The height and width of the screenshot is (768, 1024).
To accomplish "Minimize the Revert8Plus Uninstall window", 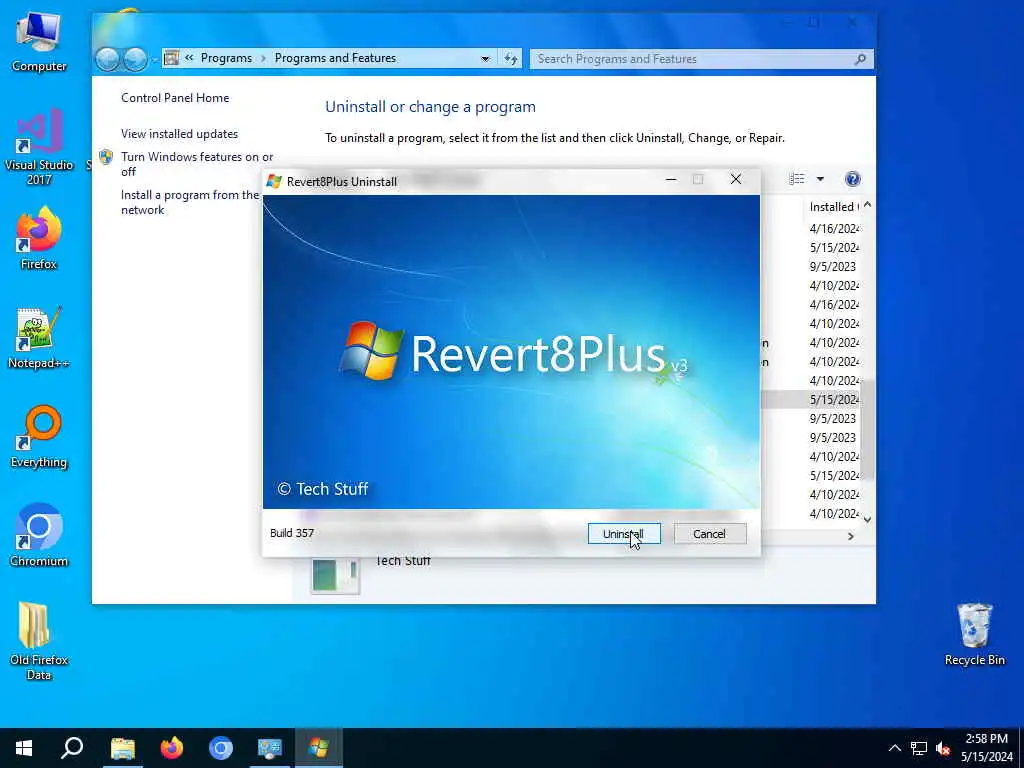I will [x=671, y=179].
